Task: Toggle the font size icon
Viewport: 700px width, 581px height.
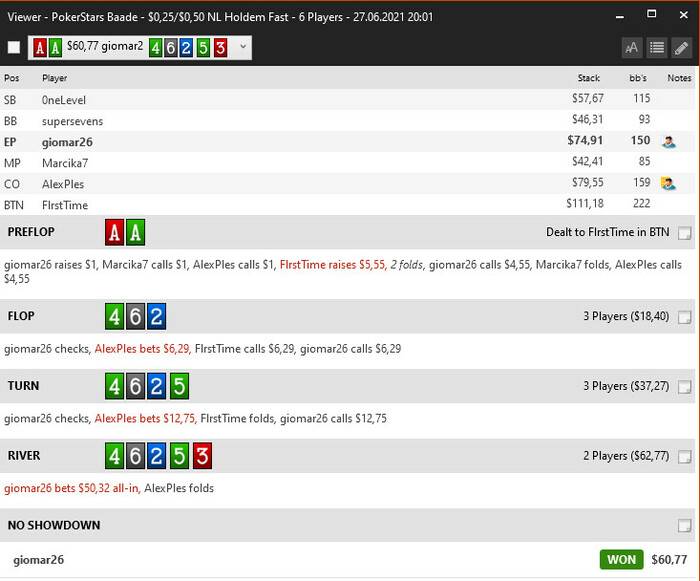Action: coord(632,48)
